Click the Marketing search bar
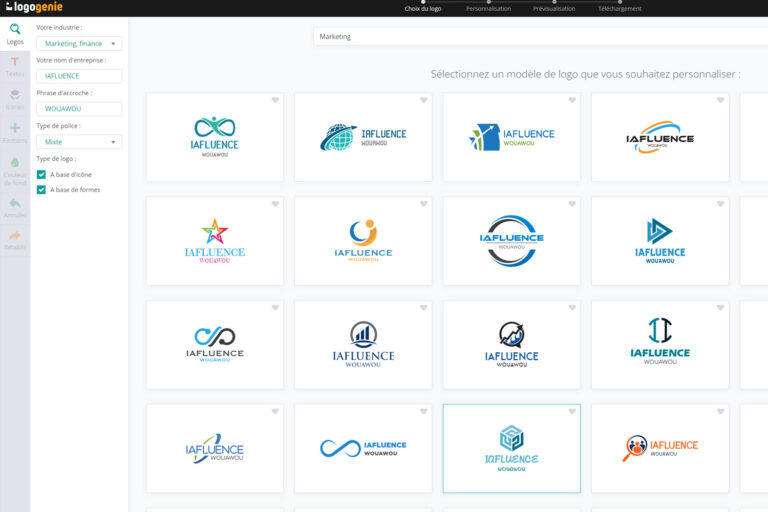The height and width of the screenshot is (512, 768). 540,37
